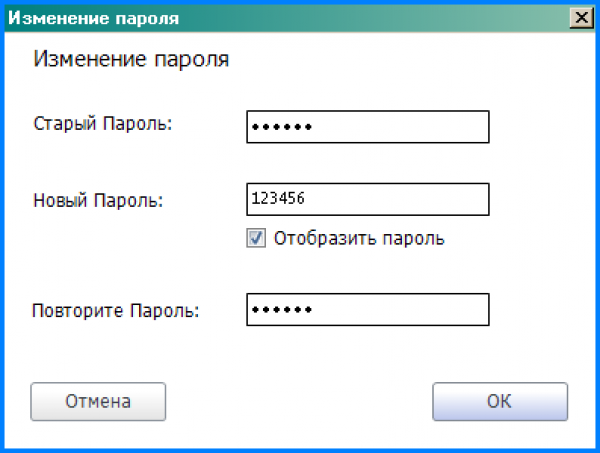This screenshot has height=453, width=600.
Task: Click the Изменение пароля heading inside dialog
Action: point(131,59)
